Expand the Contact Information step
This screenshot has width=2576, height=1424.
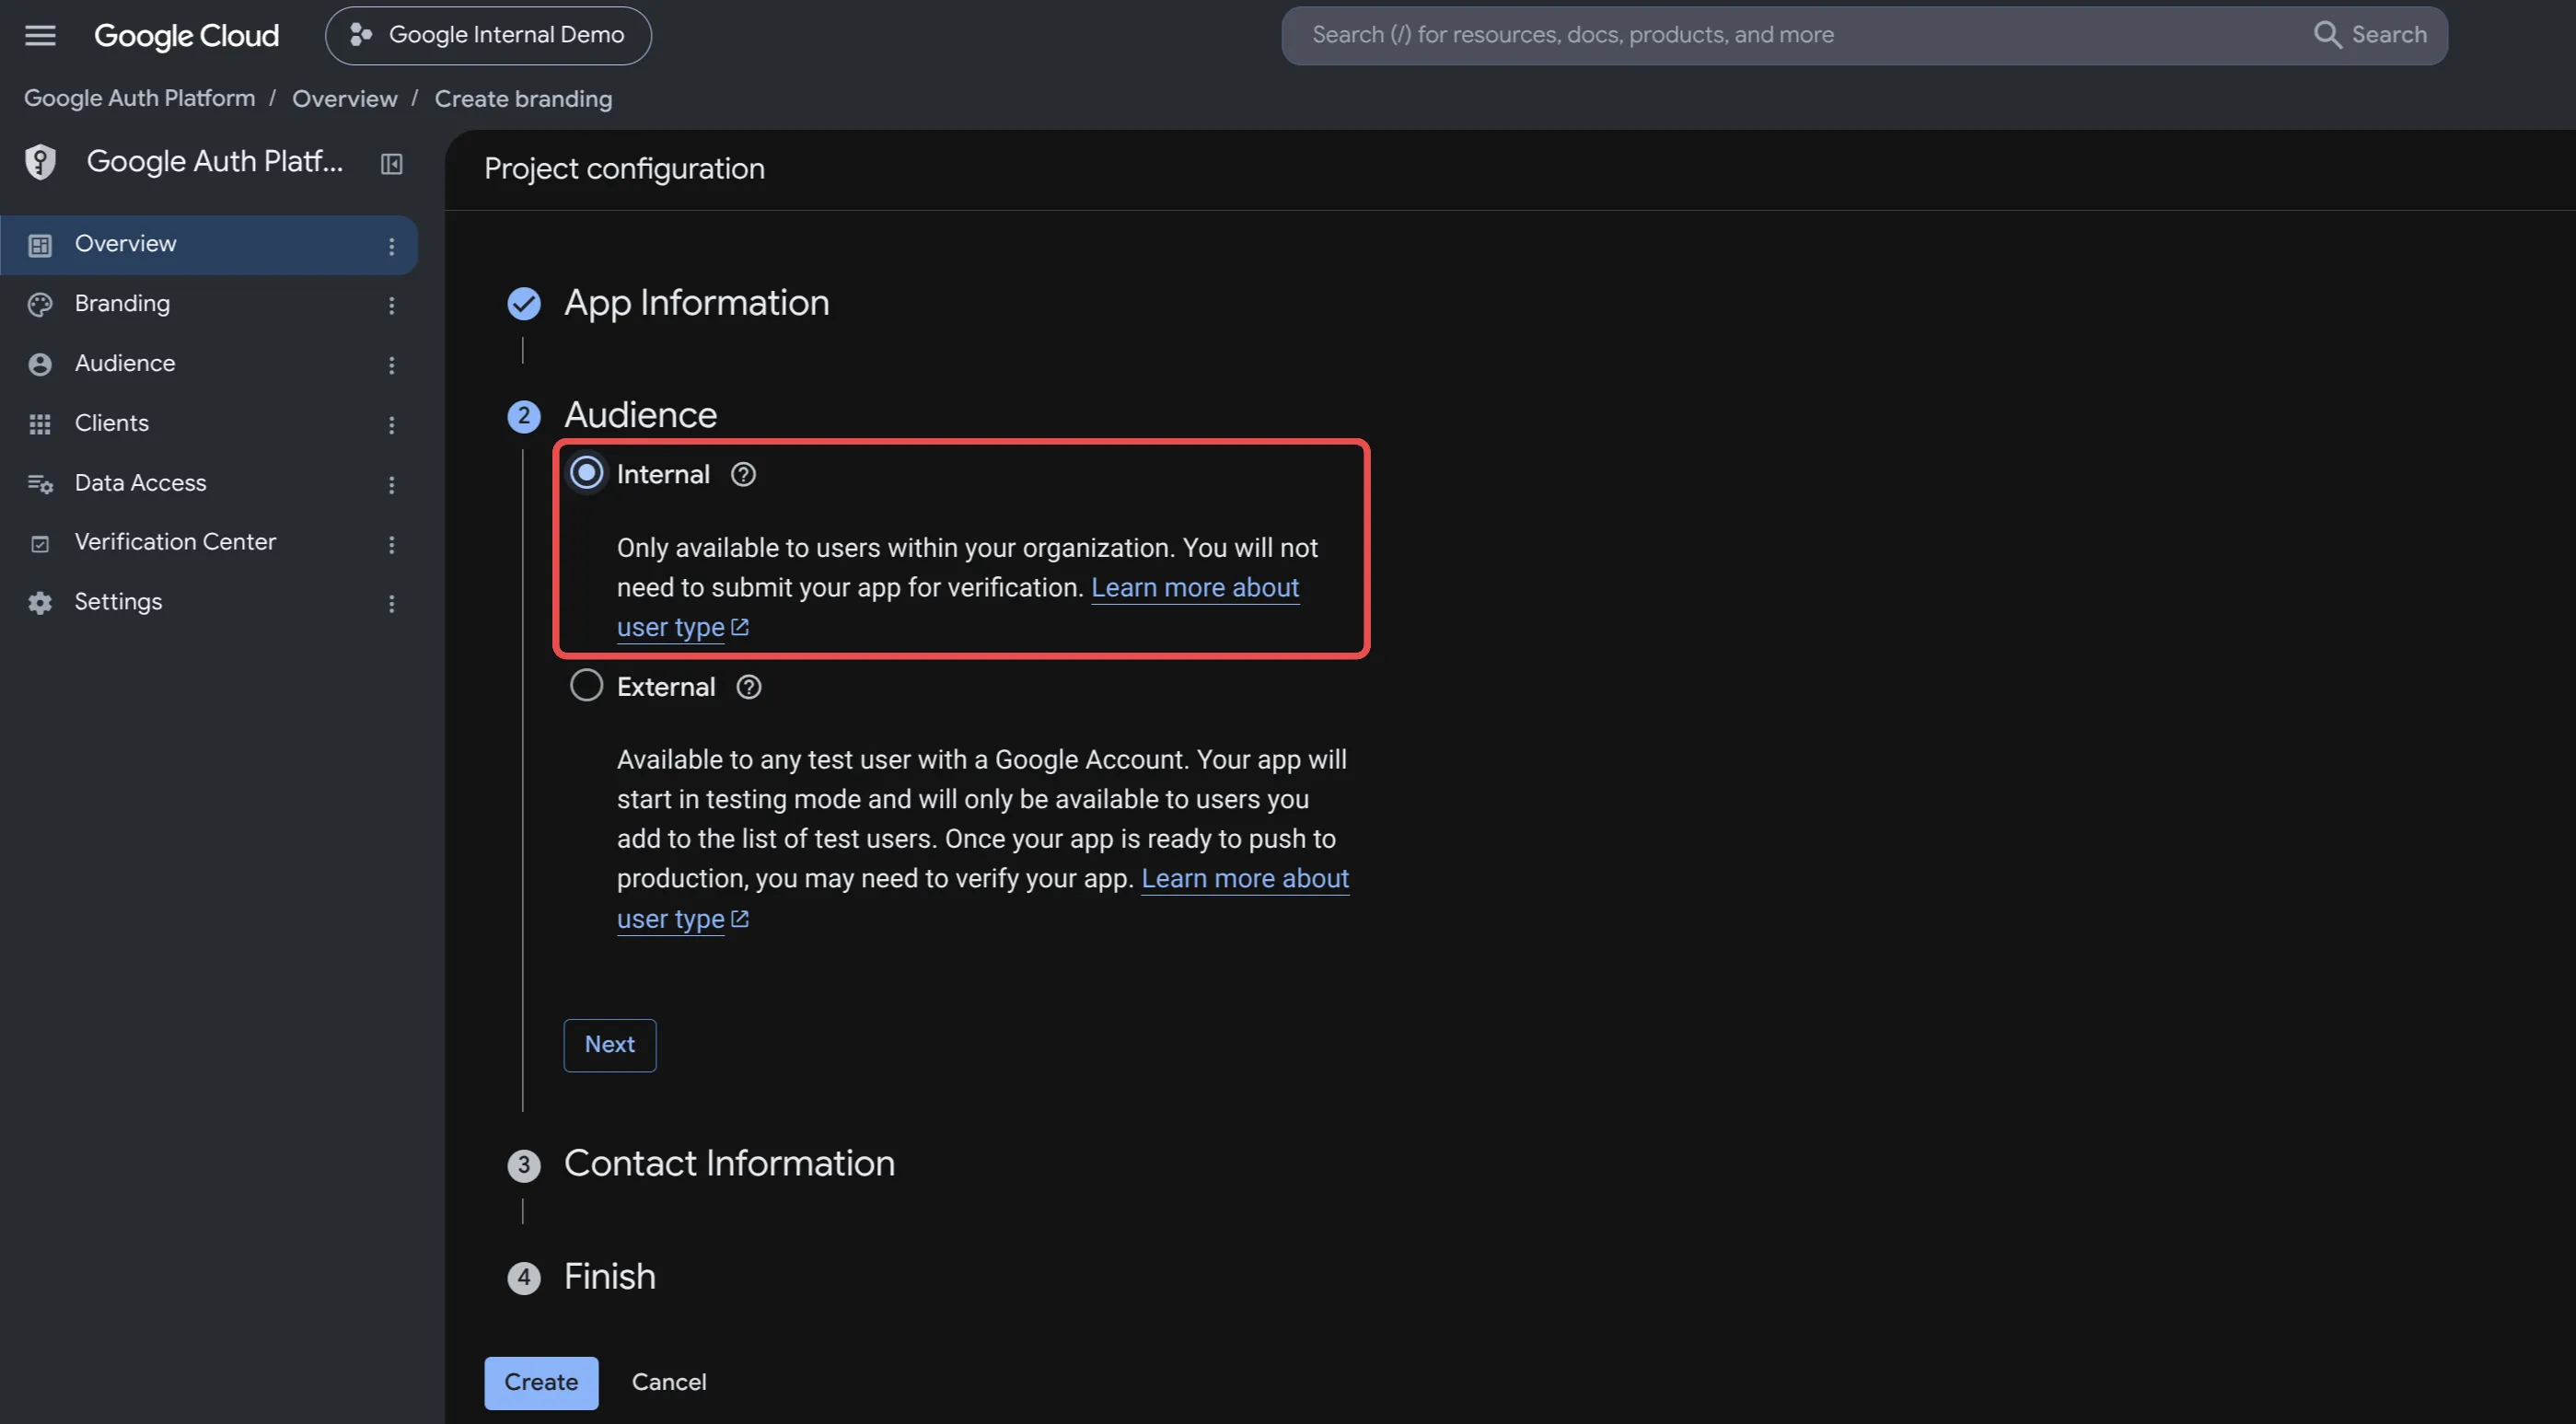(729, 1164)
